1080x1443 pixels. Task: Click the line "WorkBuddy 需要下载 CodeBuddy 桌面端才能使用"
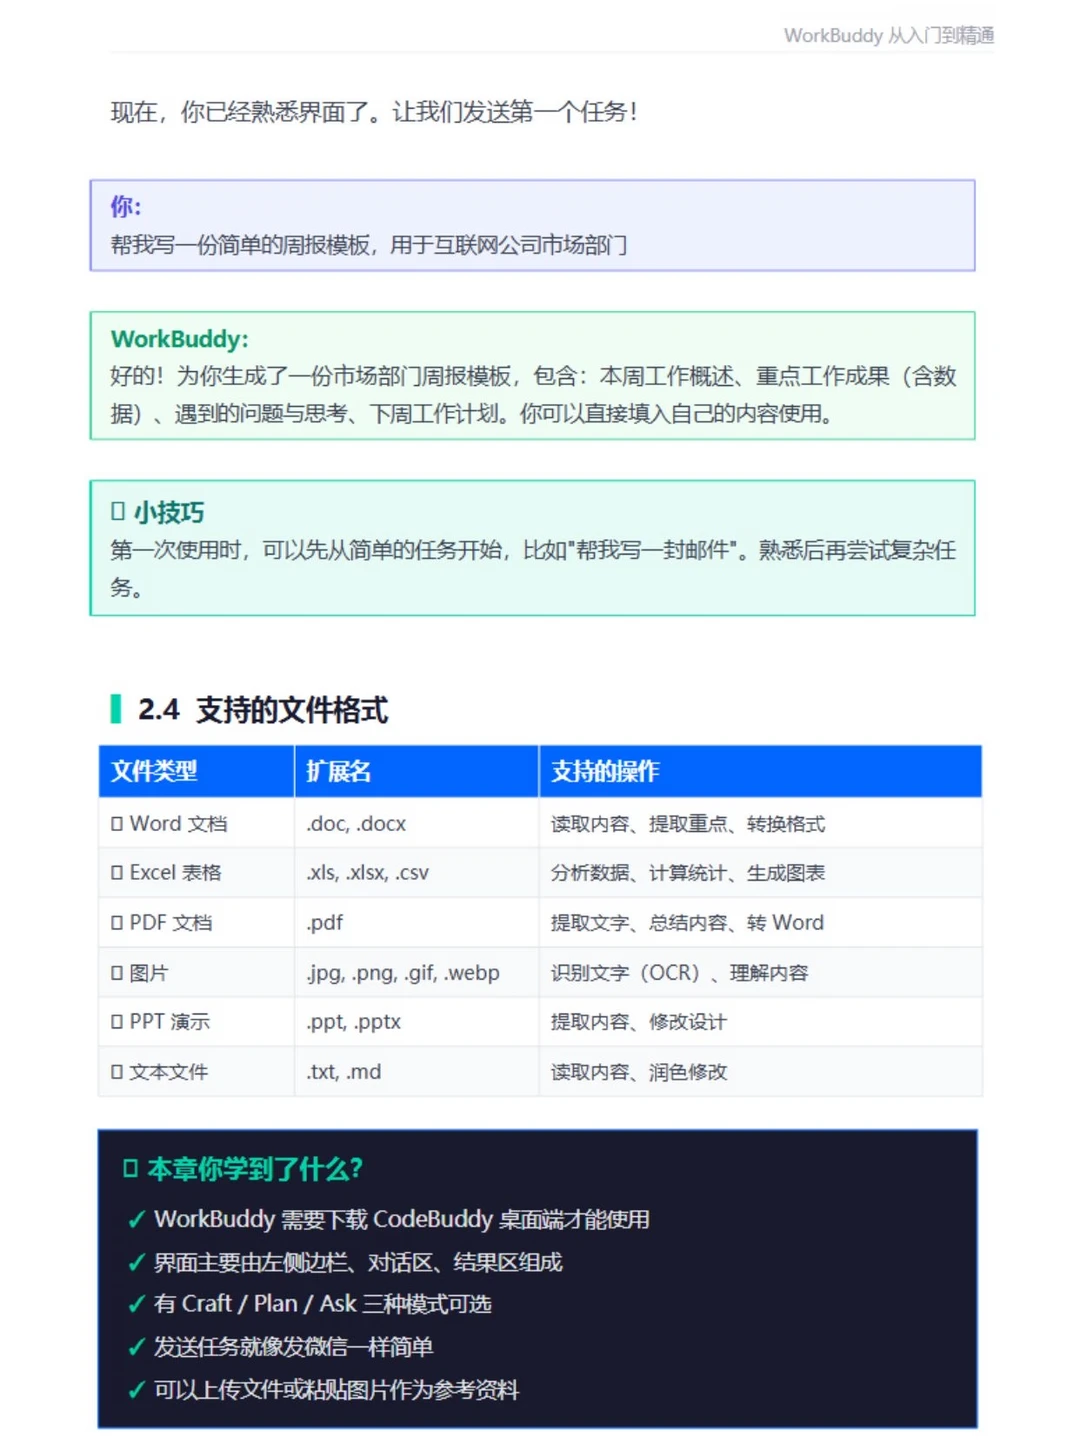(x=402, y=1220)
